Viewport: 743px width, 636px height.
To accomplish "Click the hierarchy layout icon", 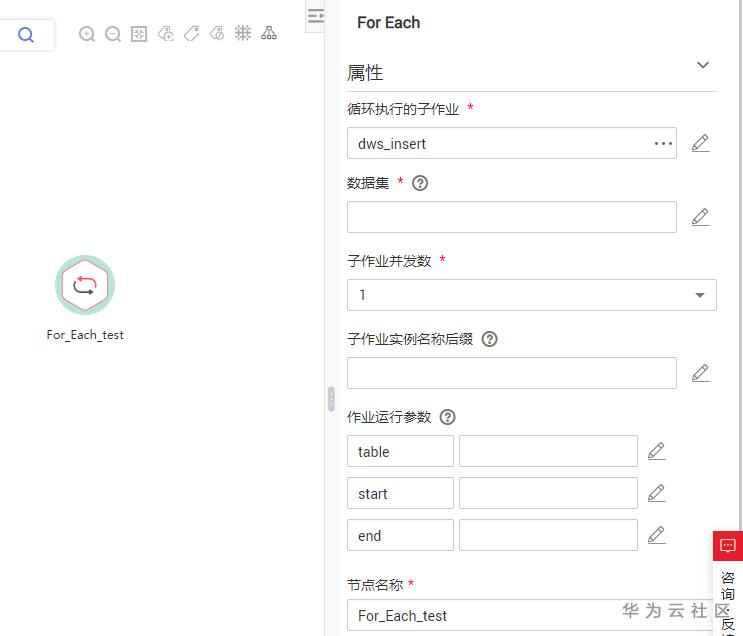I will [269, 34].
